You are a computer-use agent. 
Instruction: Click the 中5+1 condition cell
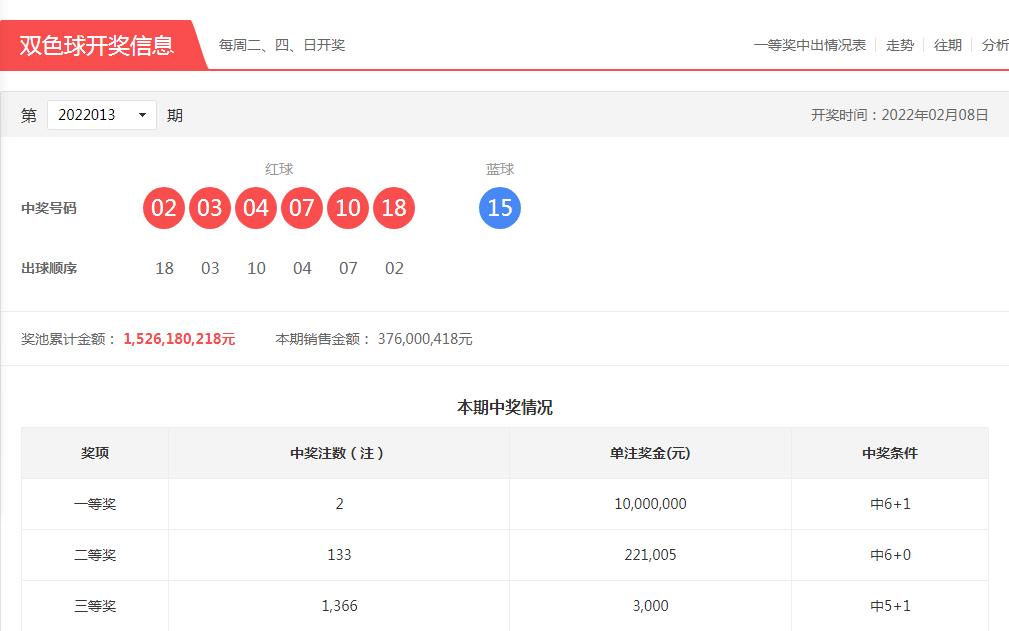click(890, 605)
